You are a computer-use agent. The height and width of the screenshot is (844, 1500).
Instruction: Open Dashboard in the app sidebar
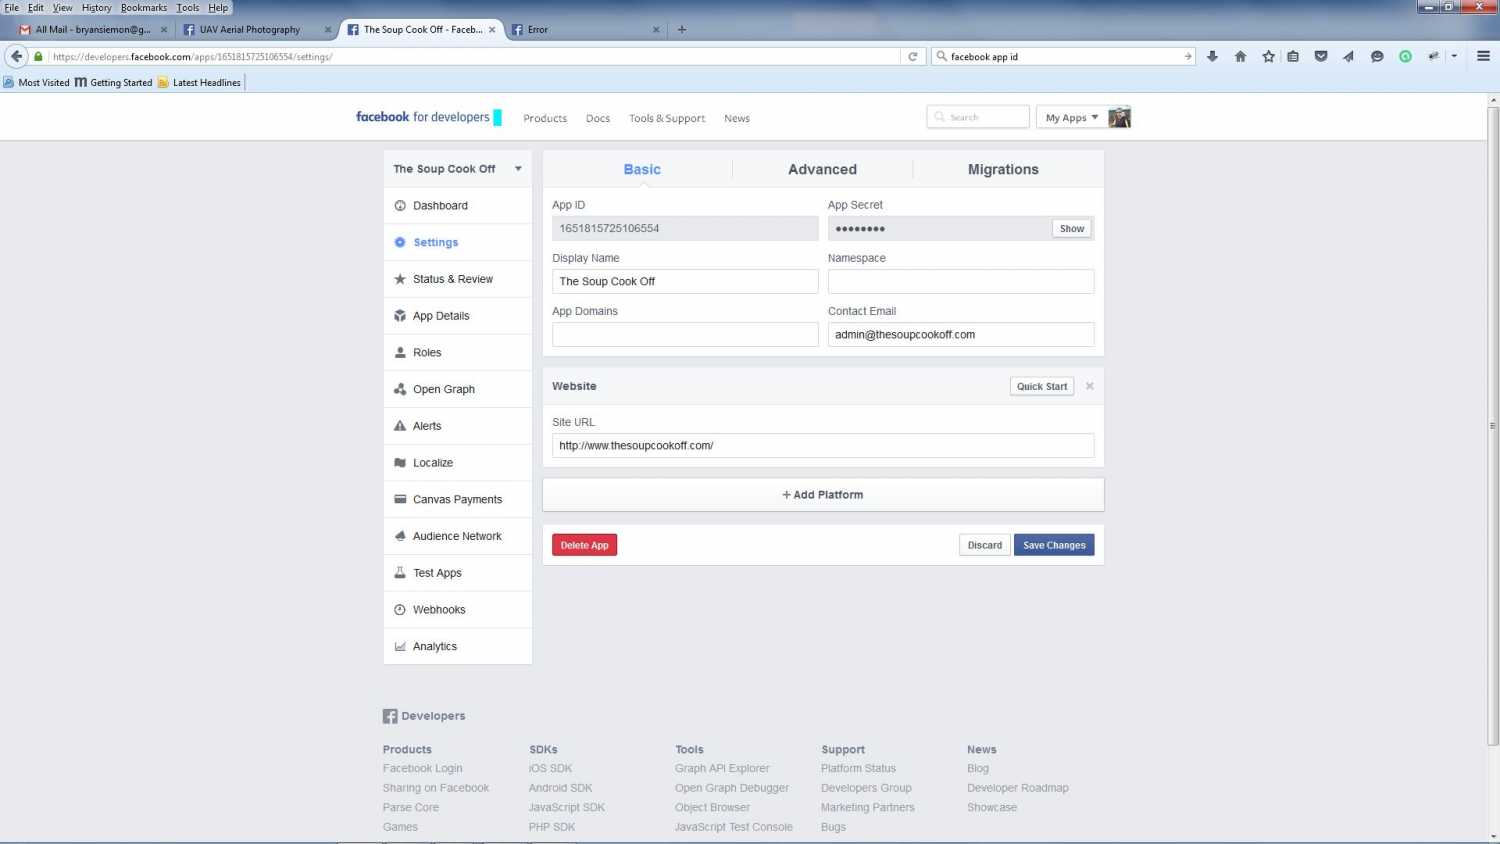tap(458, 205)
